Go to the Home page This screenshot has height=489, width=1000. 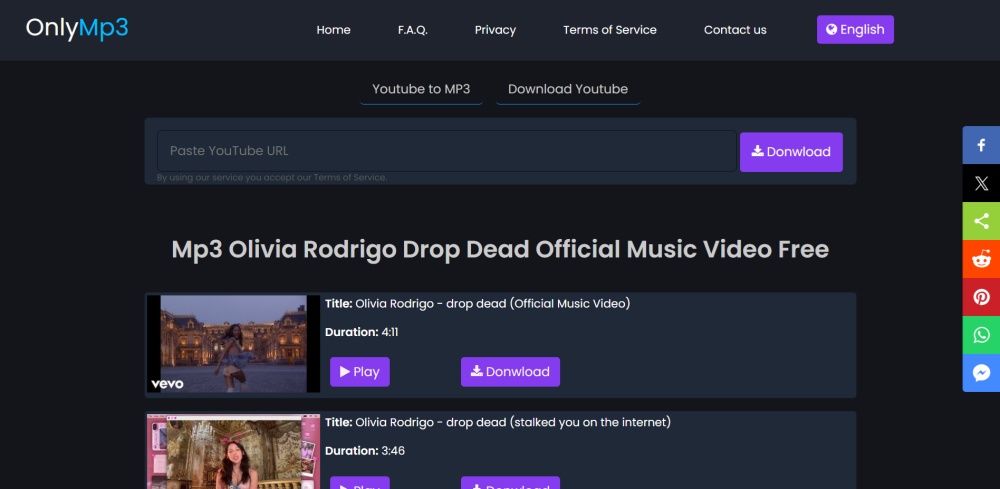pyautogui.click(x=334, y=30)
